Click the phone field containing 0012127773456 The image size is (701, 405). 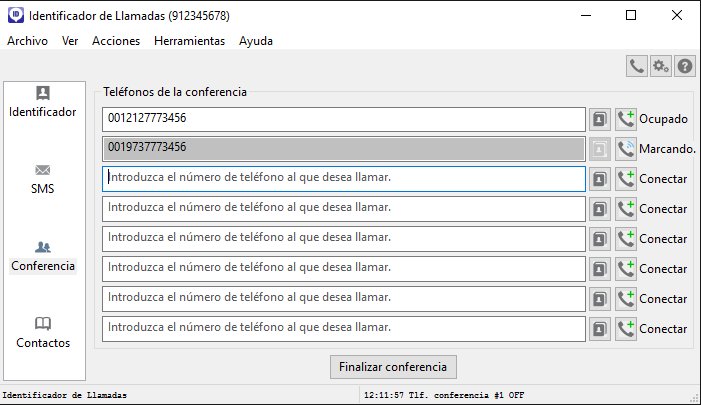coord(343,119)
